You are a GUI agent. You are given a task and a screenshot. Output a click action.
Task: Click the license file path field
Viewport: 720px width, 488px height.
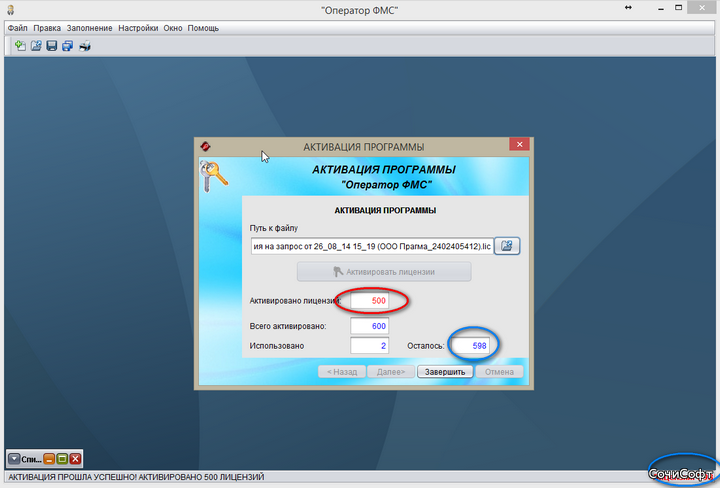click(372, 246)
